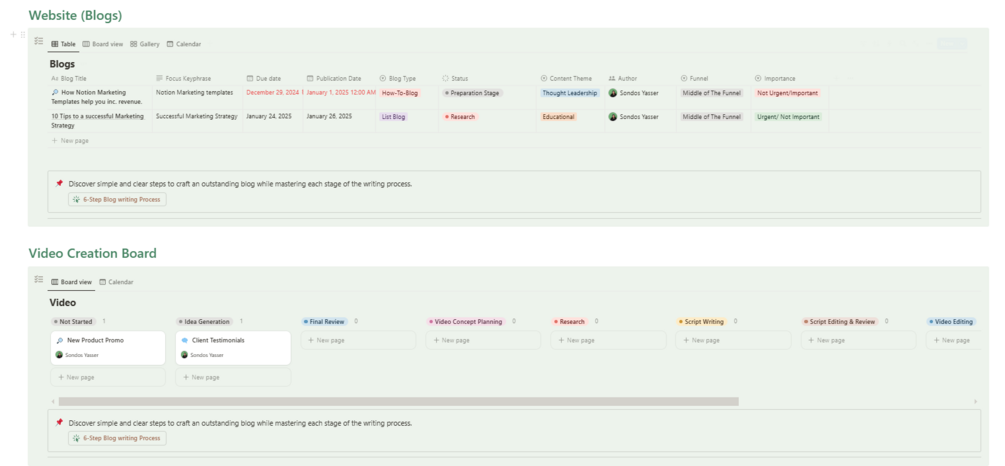The image size is (1005, 466).
Task: Click the pushpin icon in the blog callout
Action: 60,183
